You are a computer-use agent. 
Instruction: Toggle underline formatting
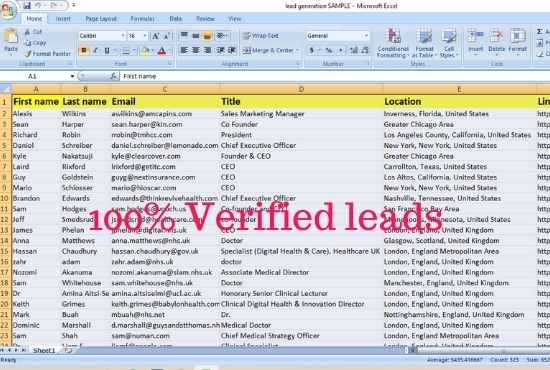coord(107,51)
